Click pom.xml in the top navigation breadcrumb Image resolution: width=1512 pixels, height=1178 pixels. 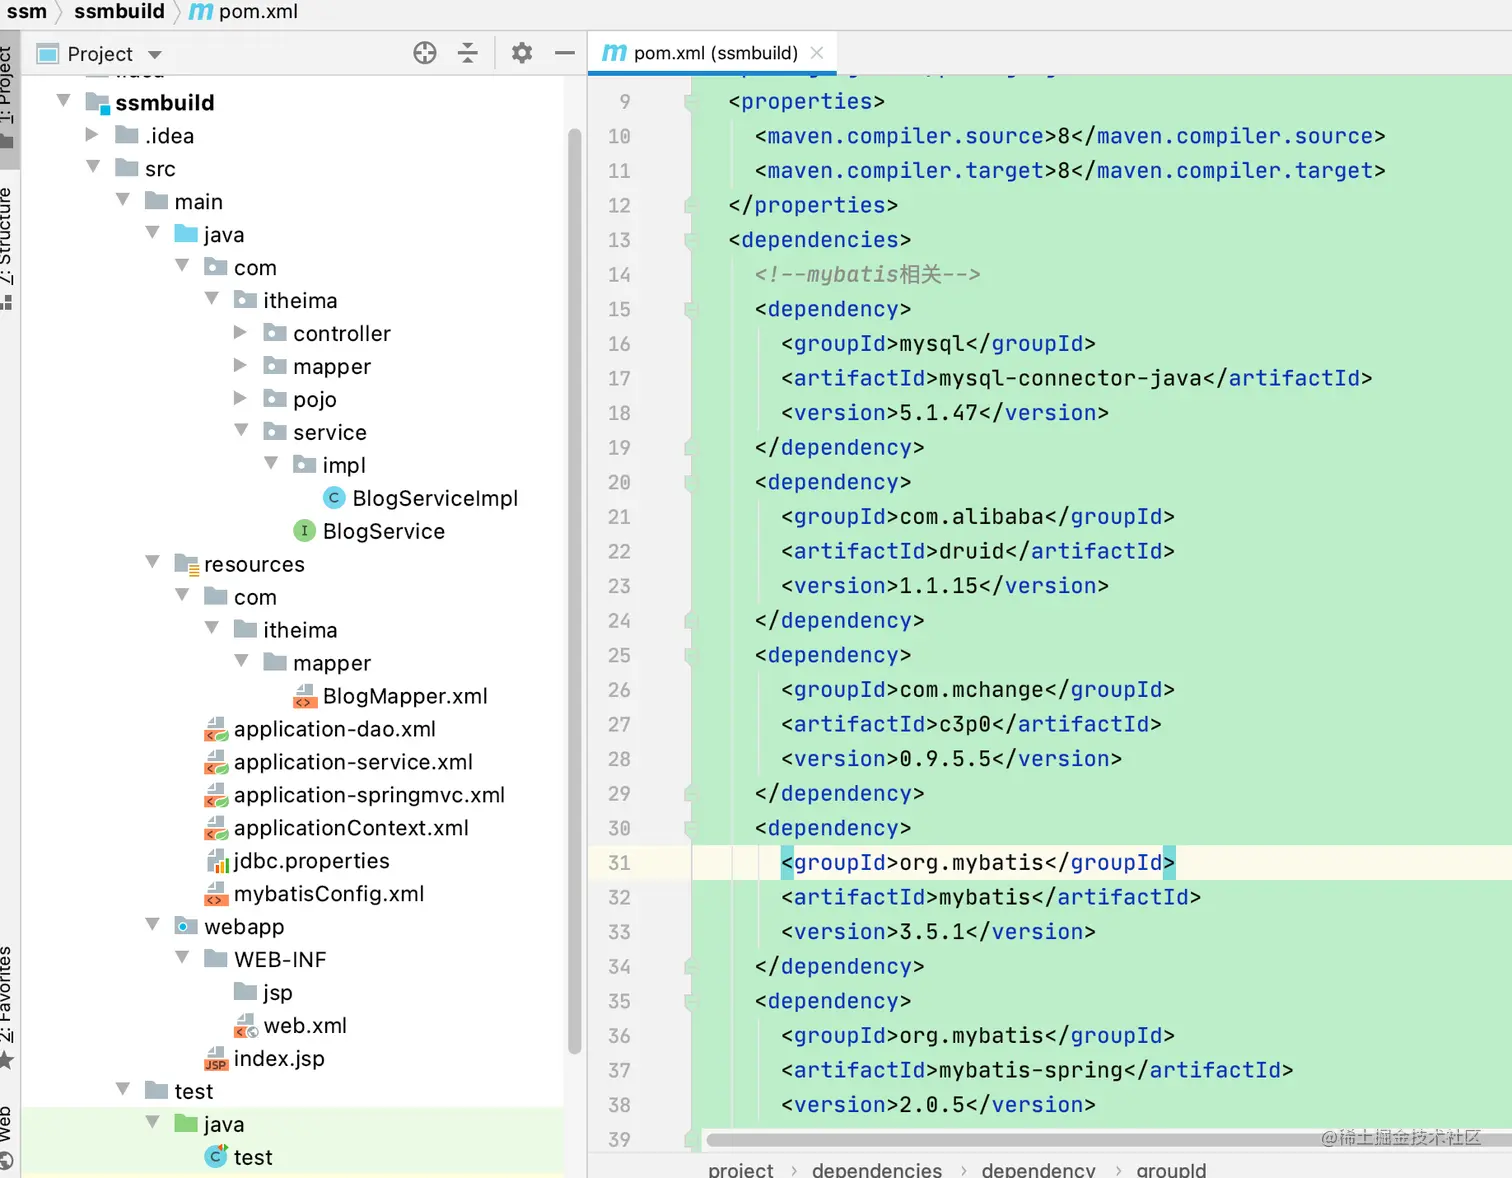[x=258, y=12]
